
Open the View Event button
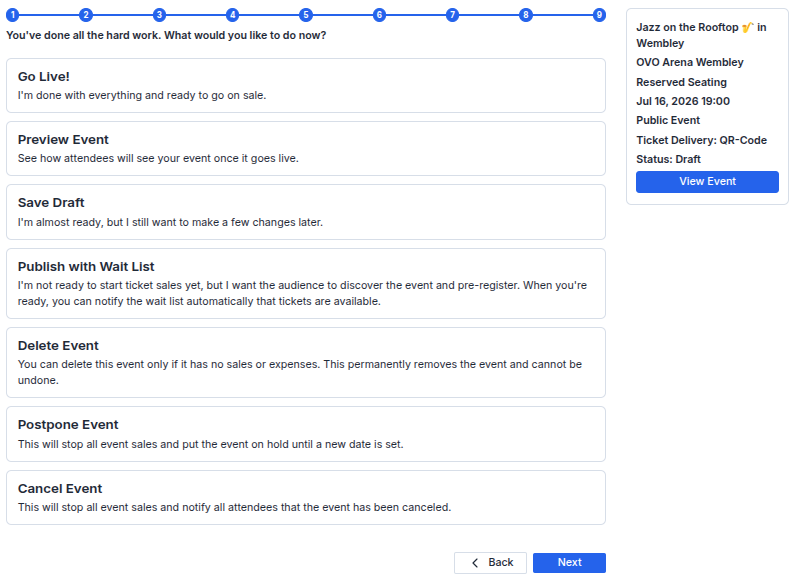coord(707,182)
